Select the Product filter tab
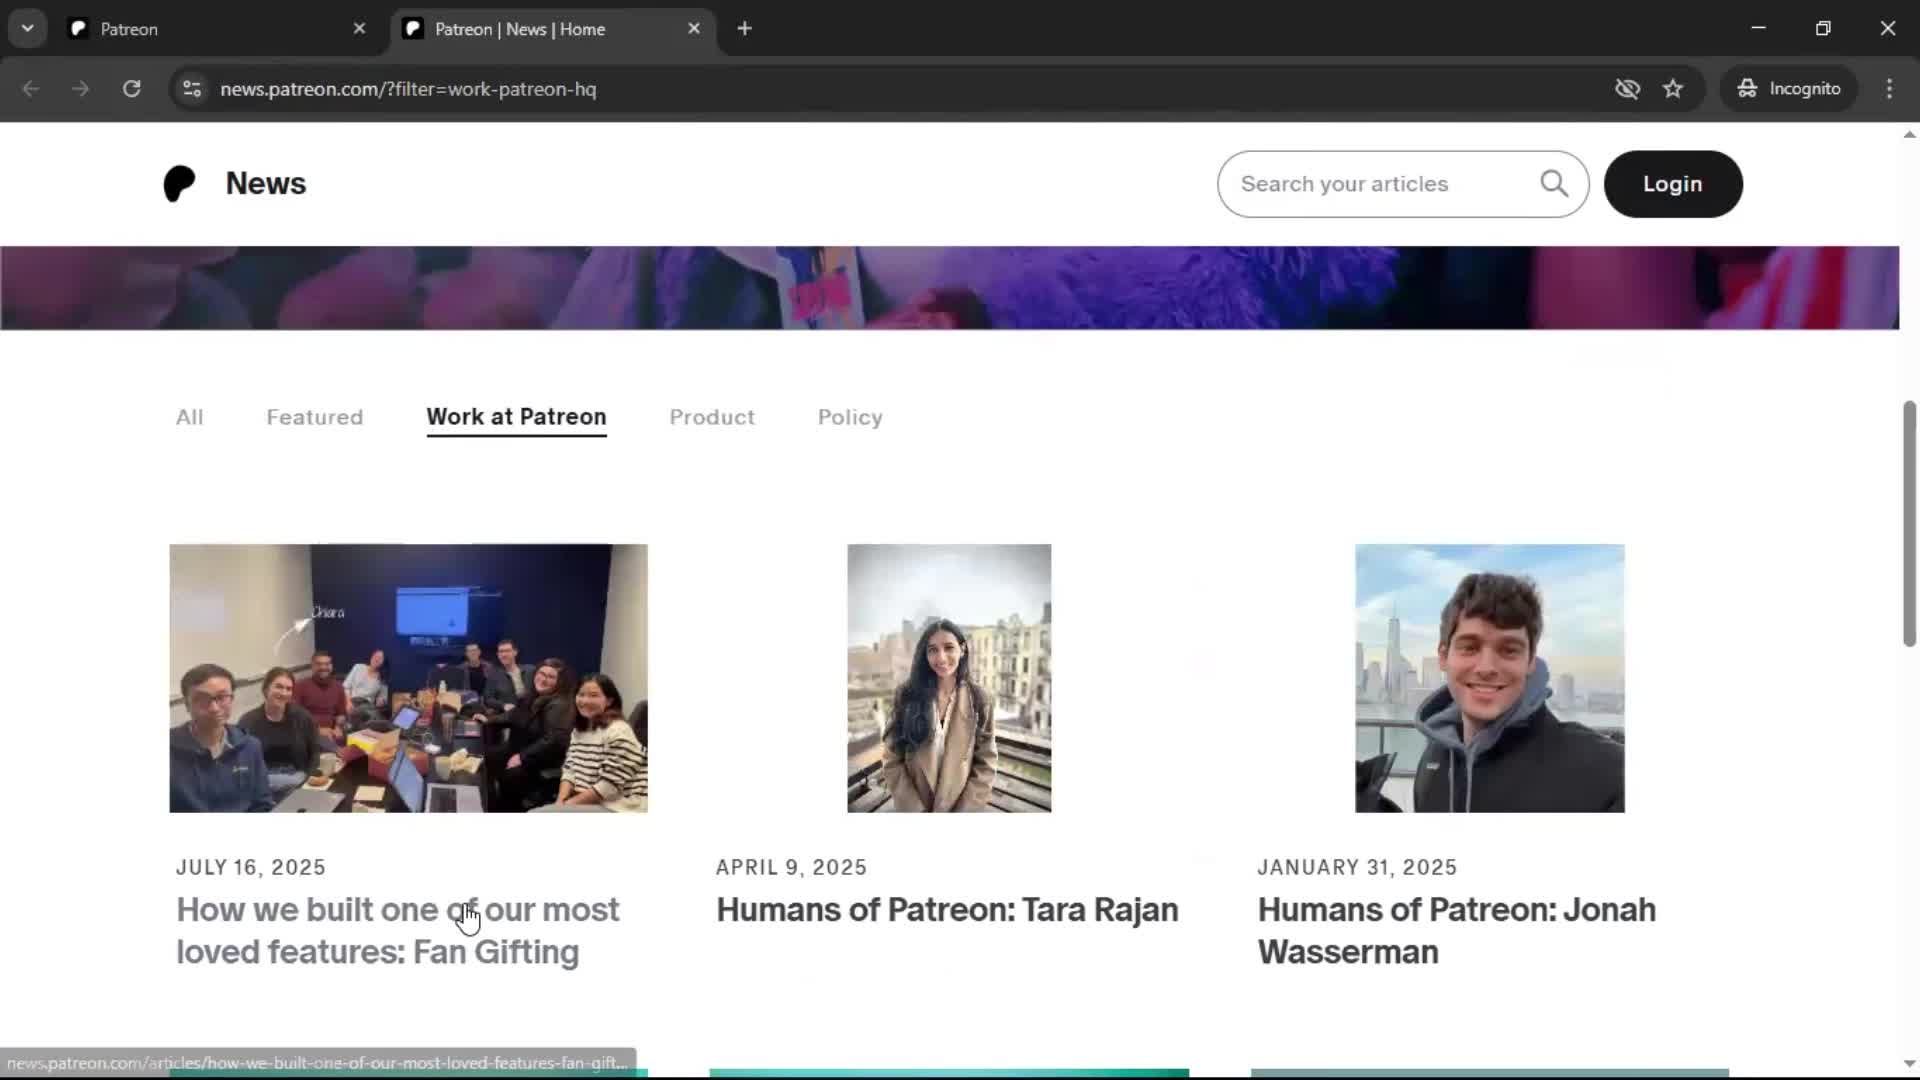 (712, 418)
